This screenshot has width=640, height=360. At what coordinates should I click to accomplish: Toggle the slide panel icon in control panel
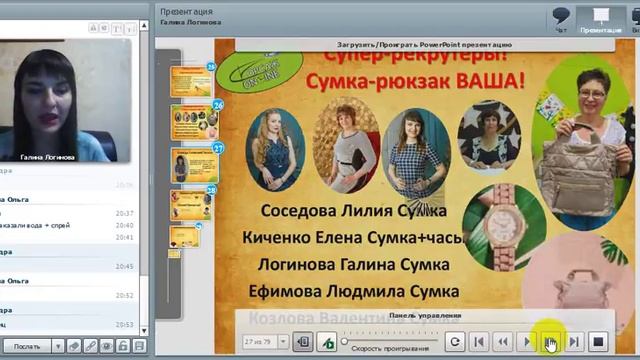303,342
